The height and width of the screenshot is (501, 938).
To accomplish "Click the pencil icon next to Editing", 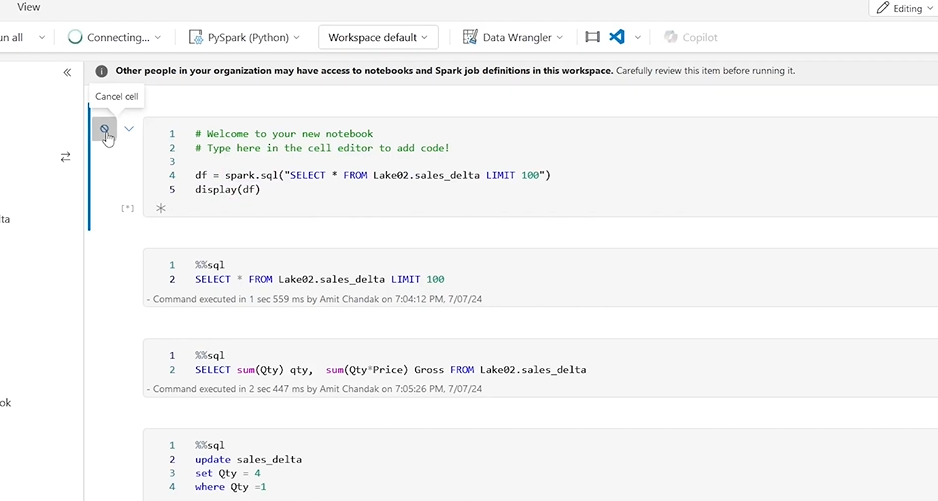I will [882, 8].
